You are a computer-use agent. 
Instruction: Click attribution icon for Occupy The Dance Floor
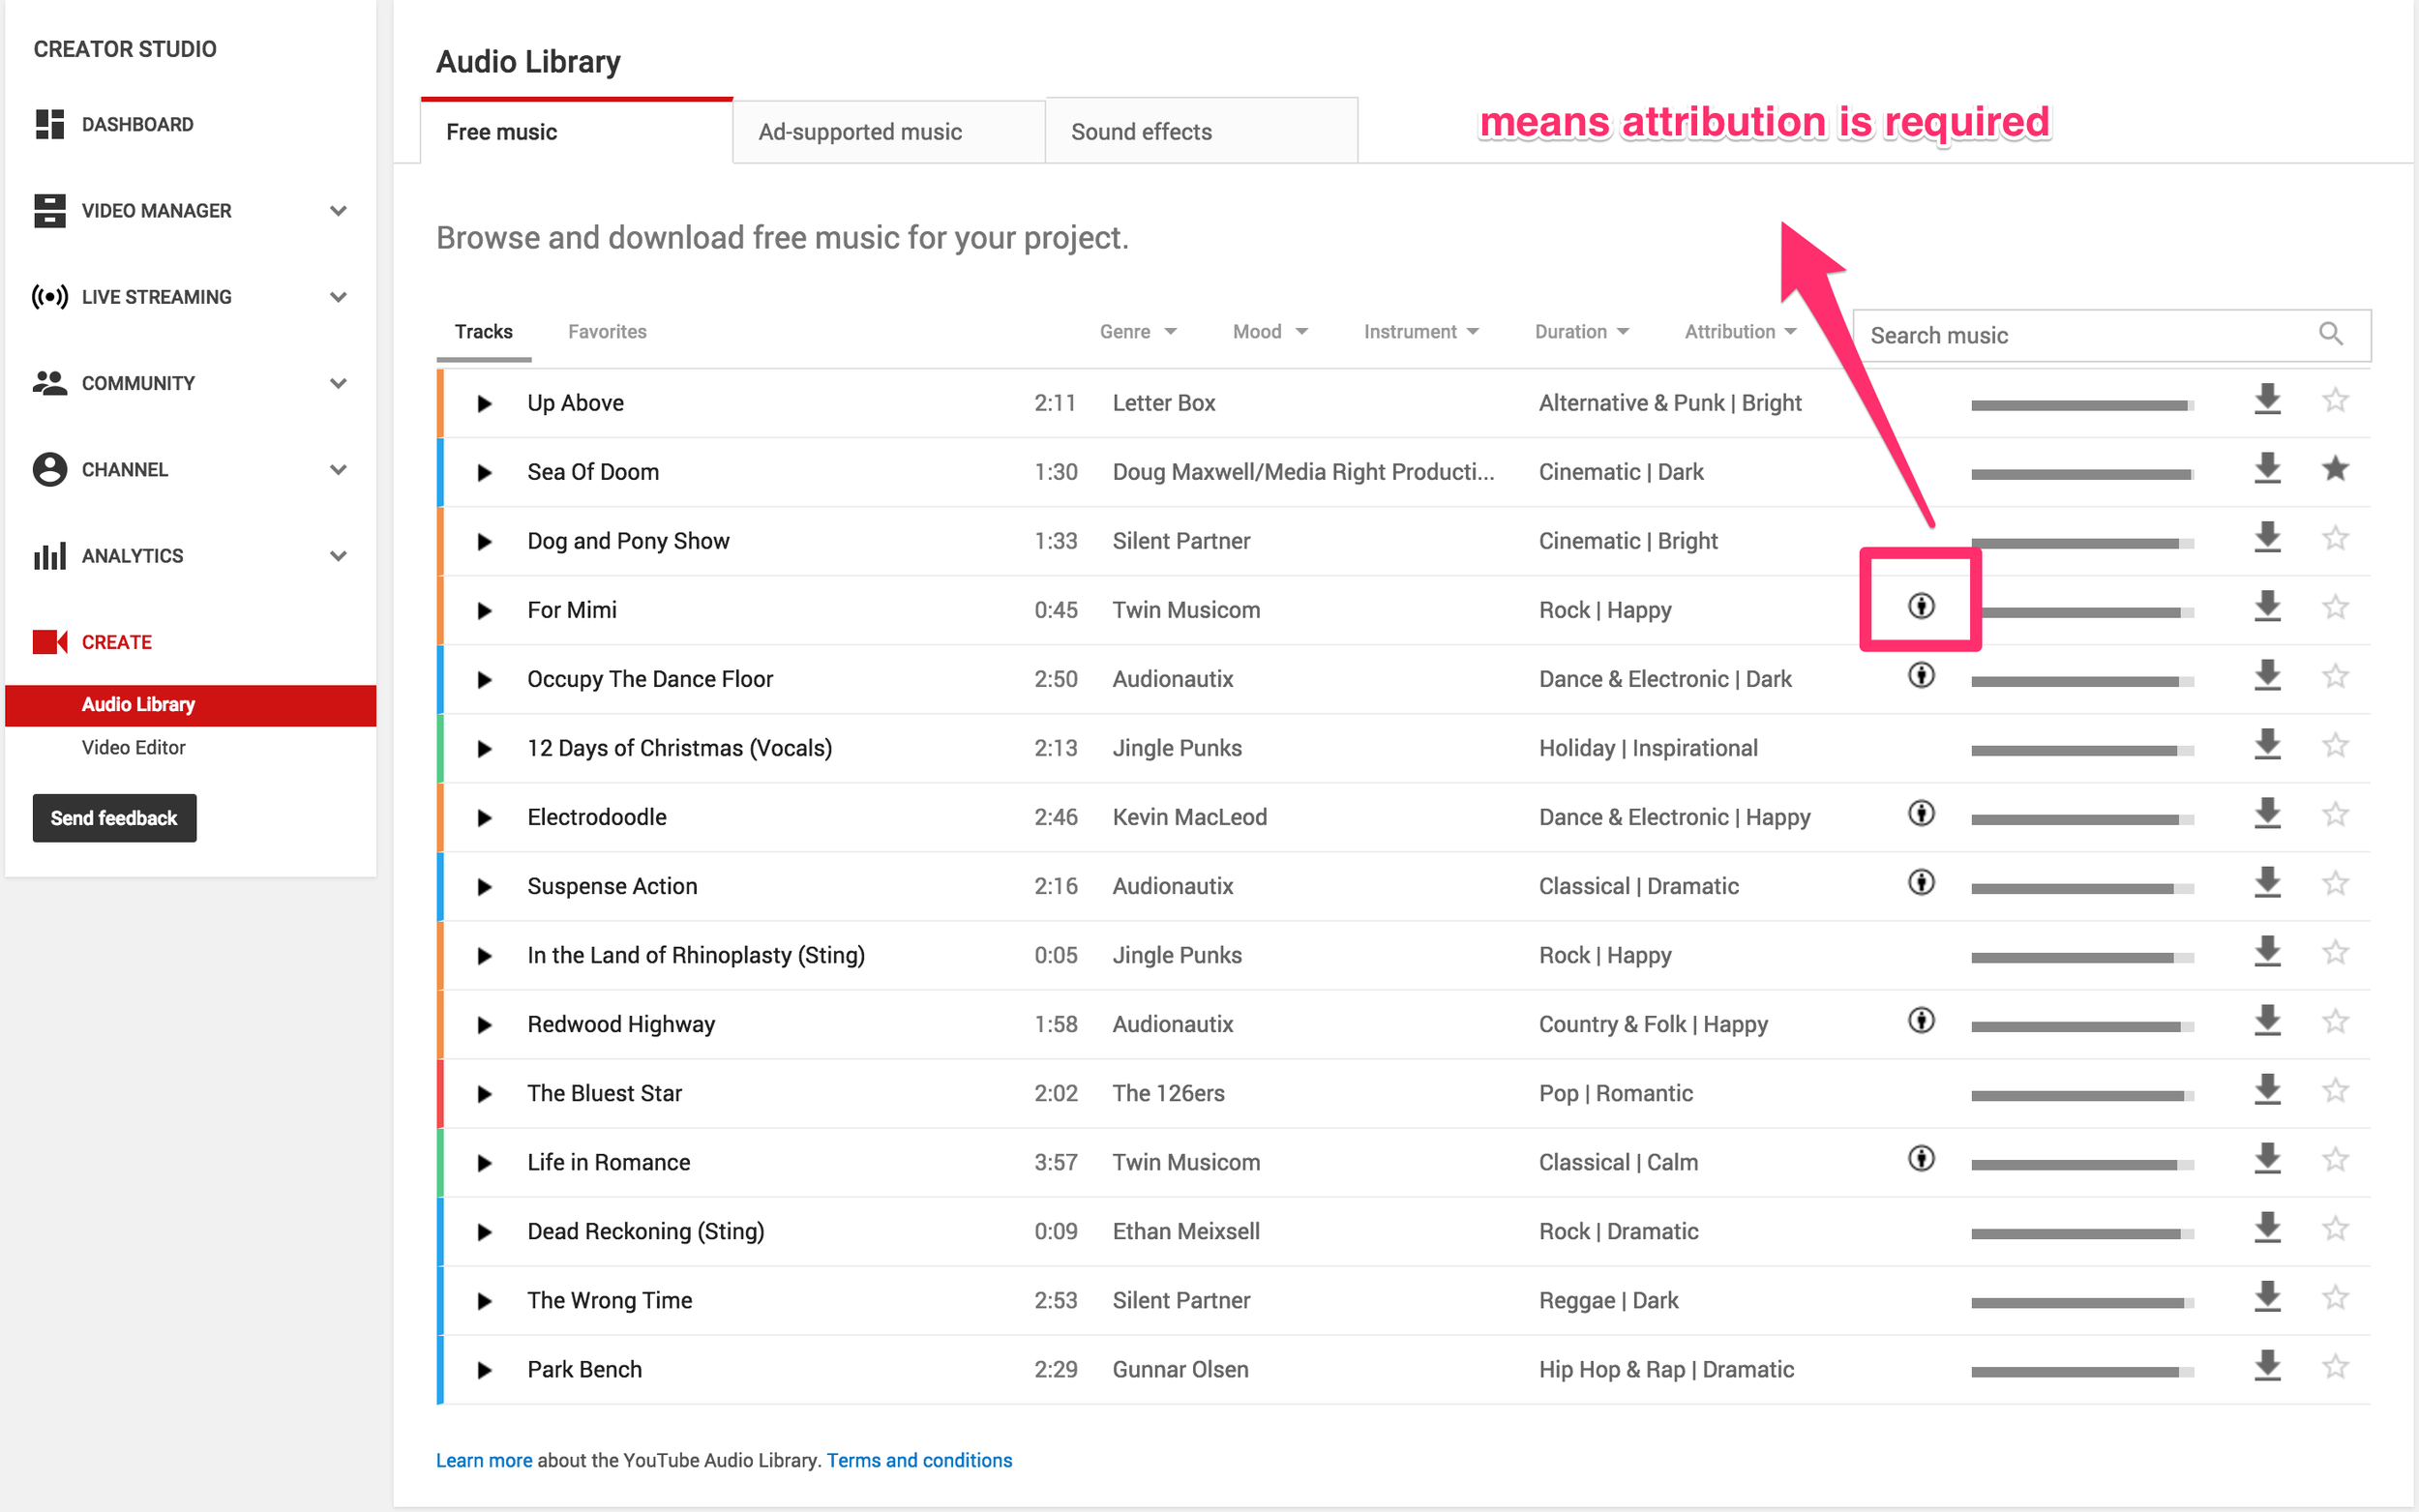click(1921, 675)
